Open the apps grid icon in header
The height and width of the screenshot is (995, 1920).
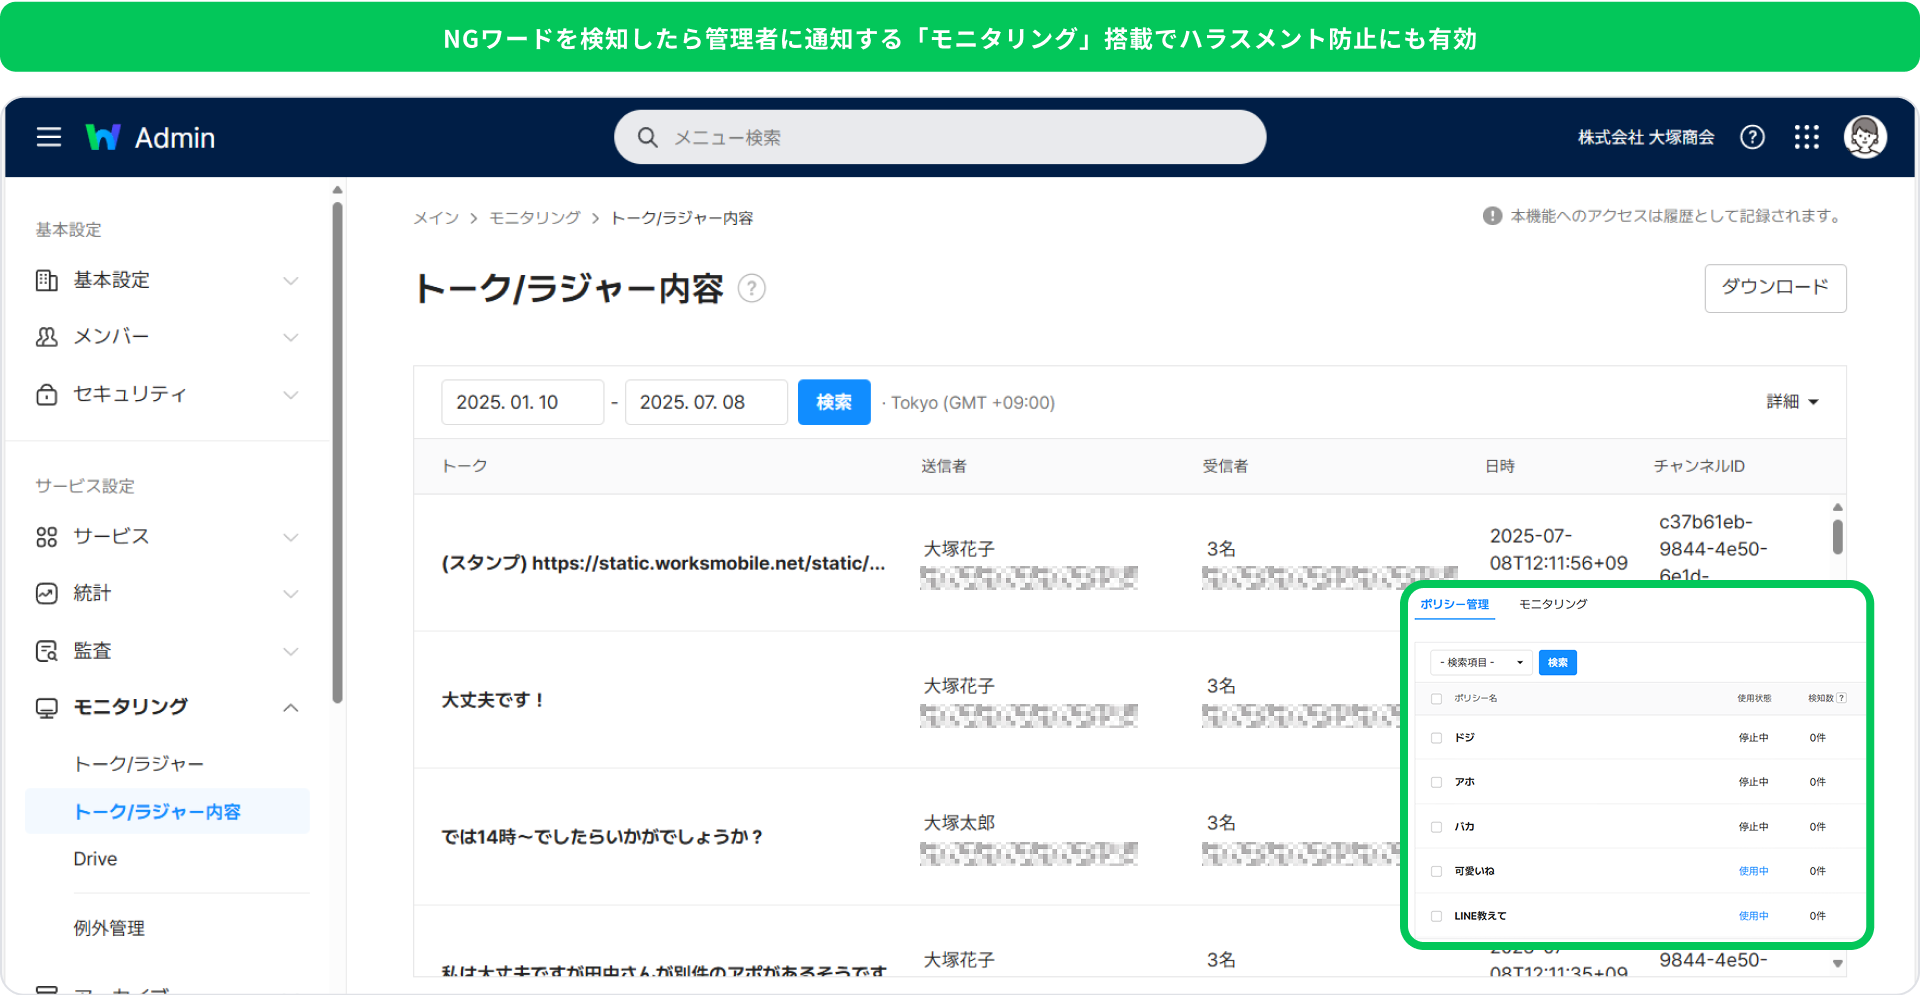(1806, 137)
